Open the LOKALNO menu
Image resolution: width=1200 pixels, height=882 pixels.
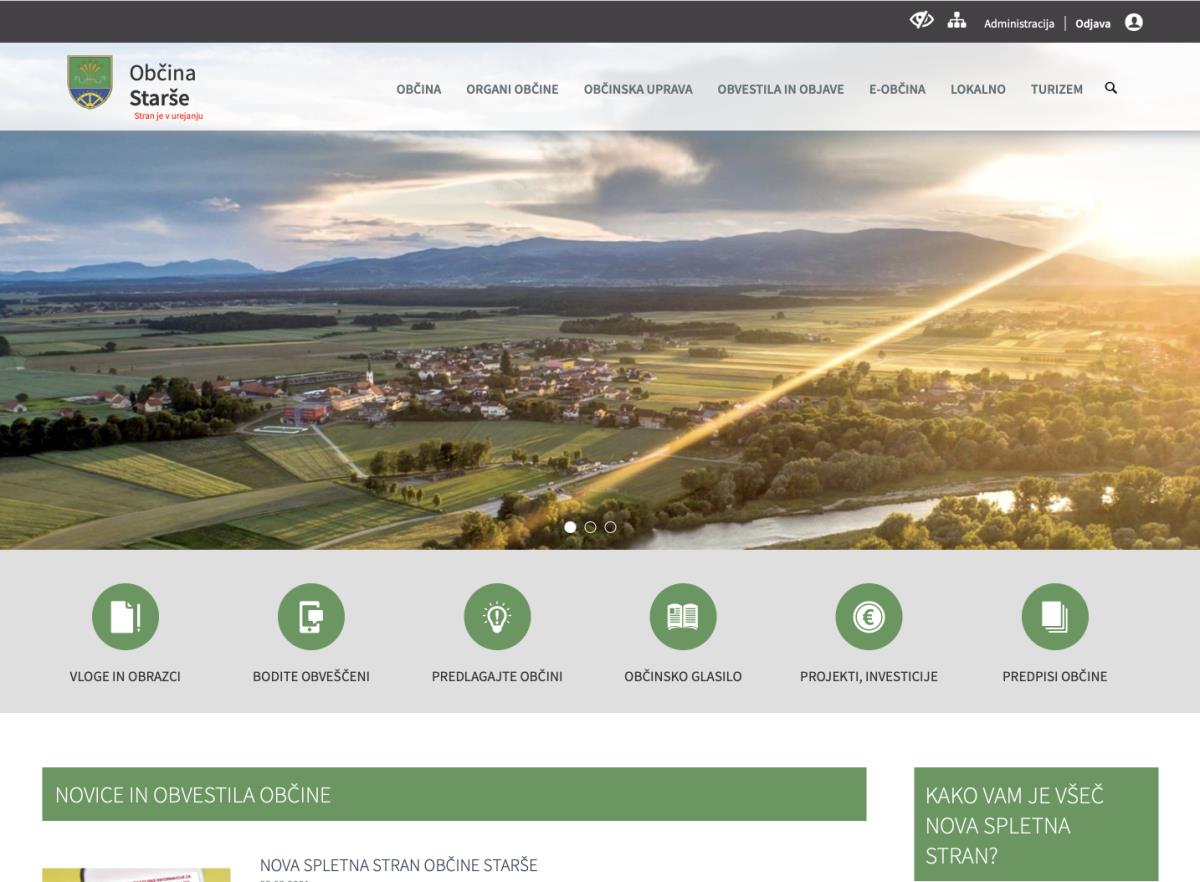click(x=978, y=89)
